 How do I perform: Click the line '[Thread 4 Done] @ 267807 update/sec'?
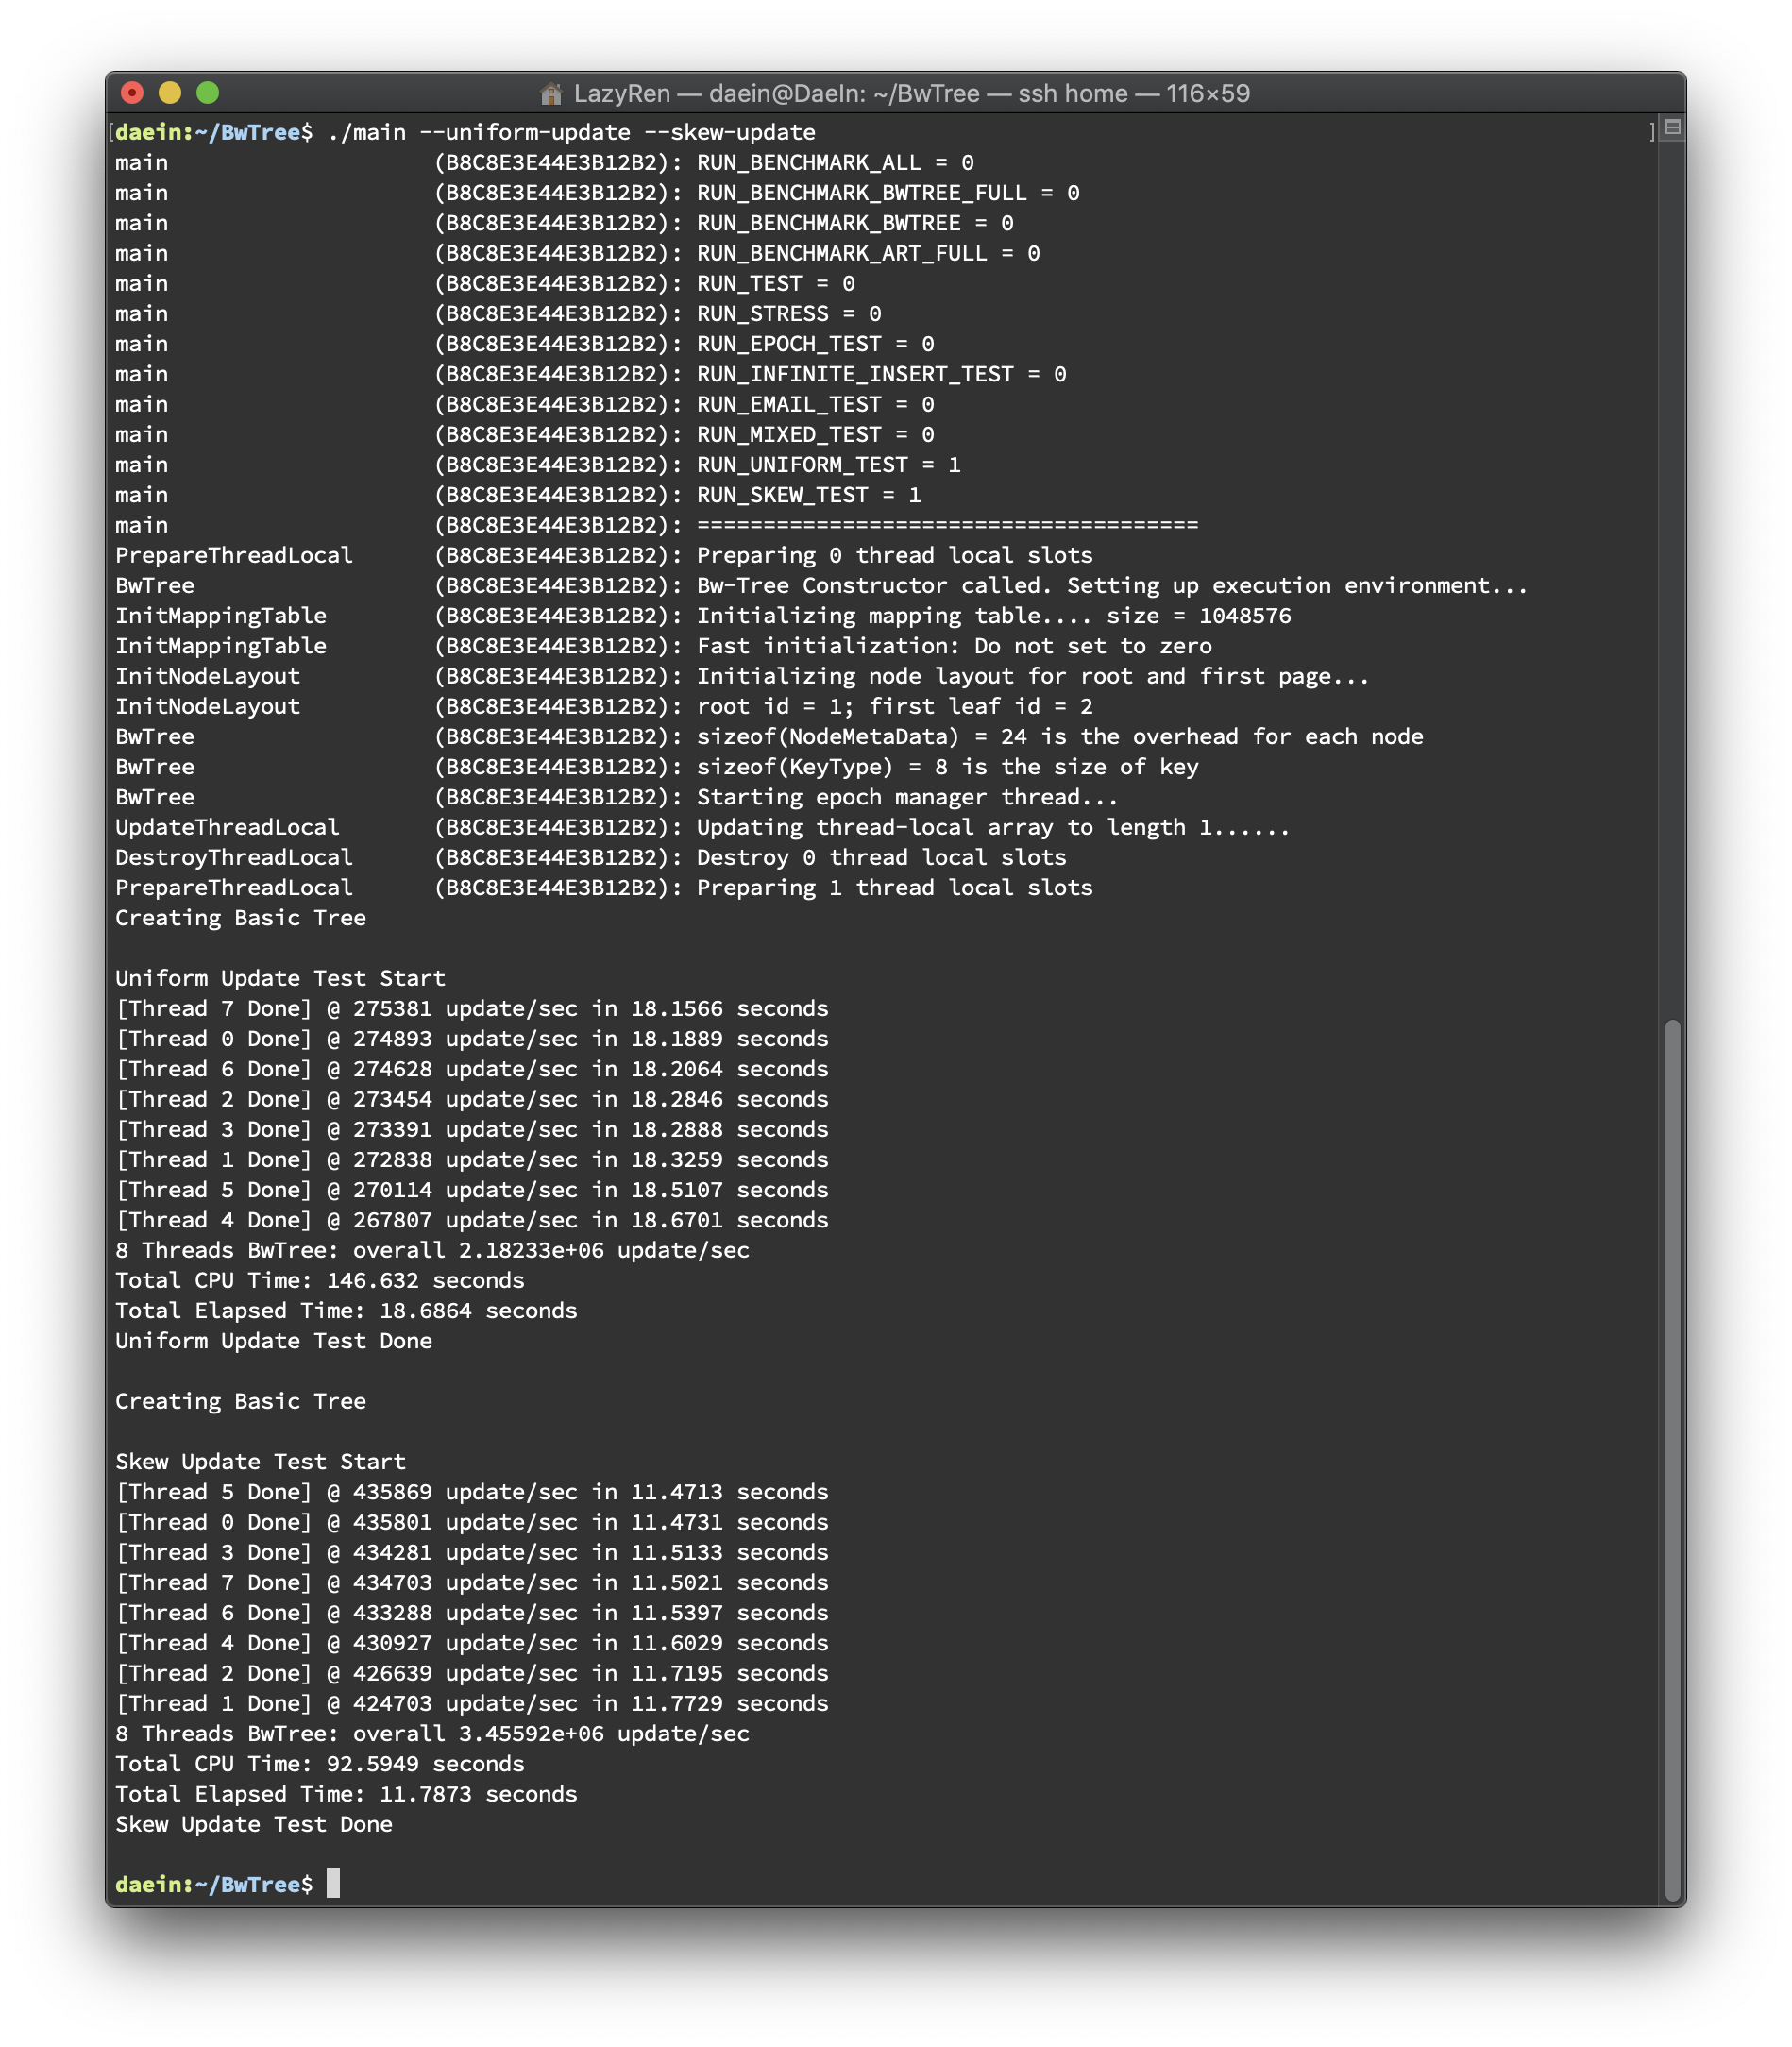473,1220
